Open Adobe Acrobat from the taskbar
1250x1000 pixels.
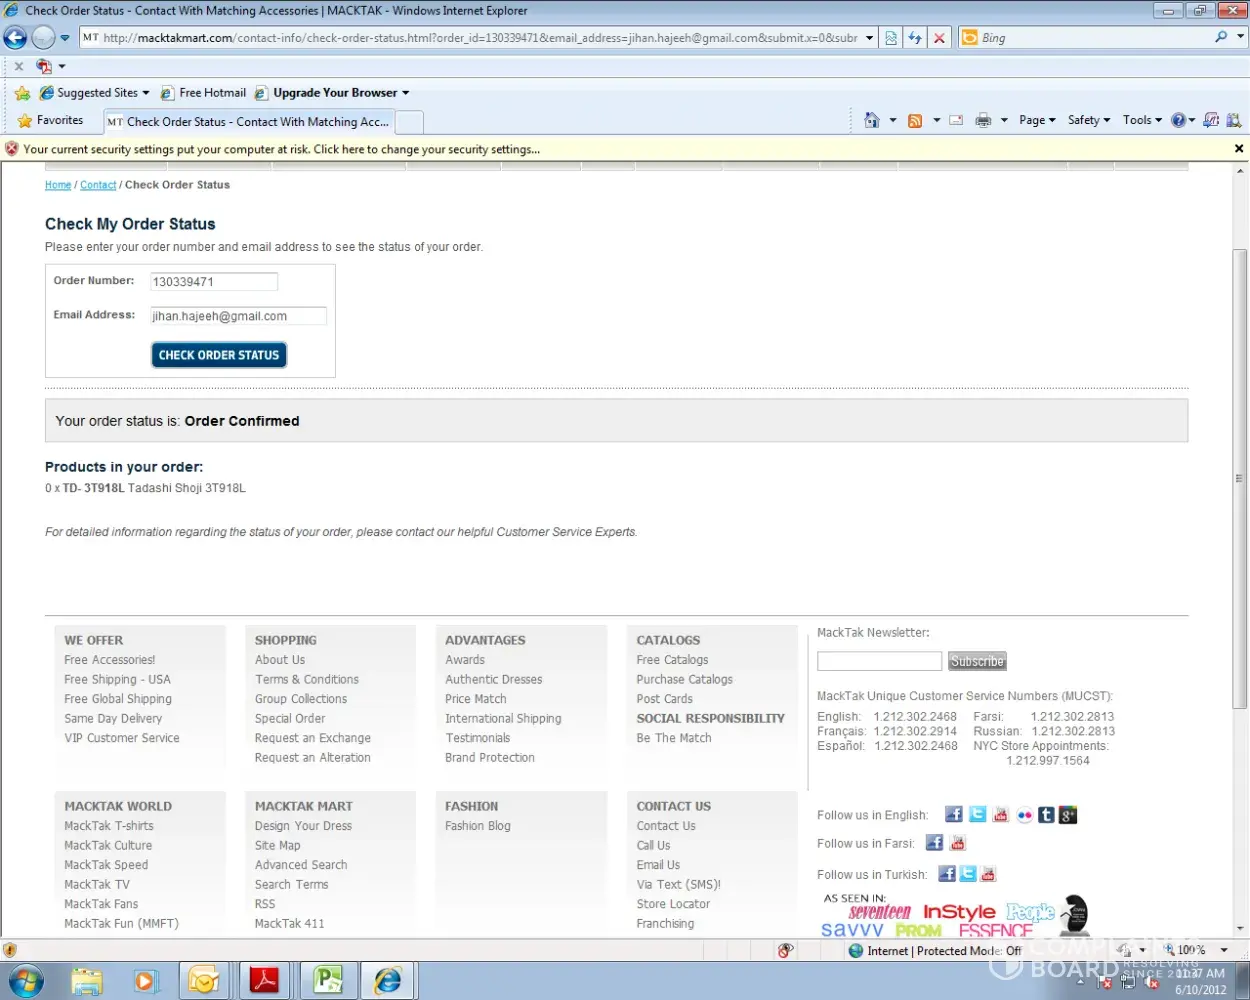click(x=264, y=981)
